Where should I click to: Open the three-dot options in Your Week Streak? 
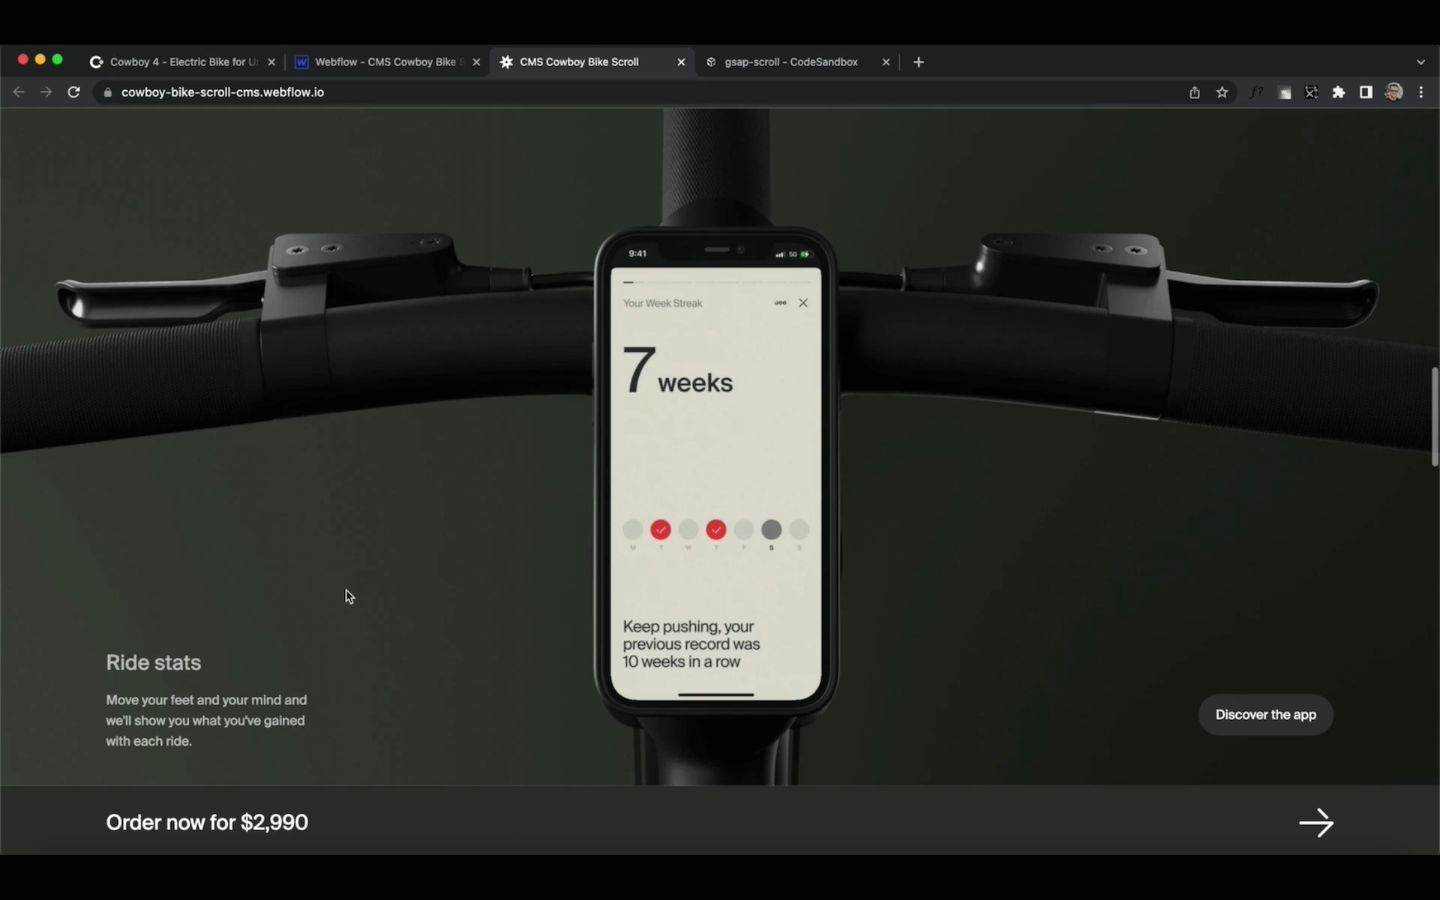point(780,302)
